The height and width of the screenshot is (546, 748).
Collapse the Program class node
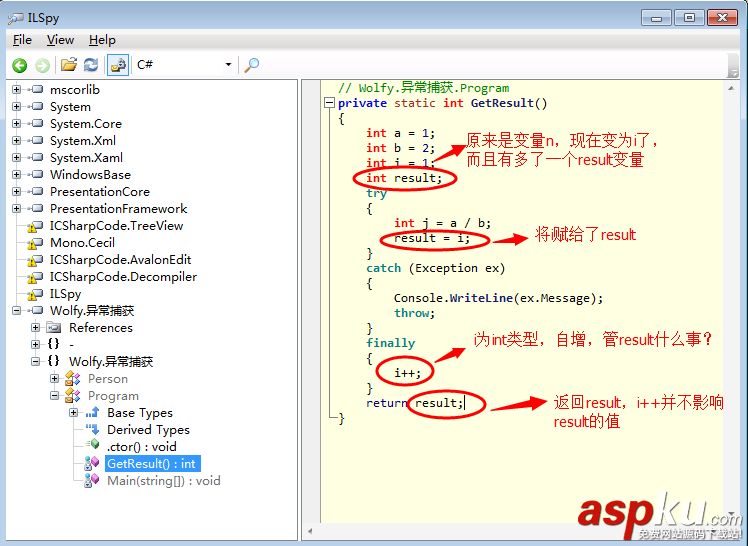[x=54, y=395]
